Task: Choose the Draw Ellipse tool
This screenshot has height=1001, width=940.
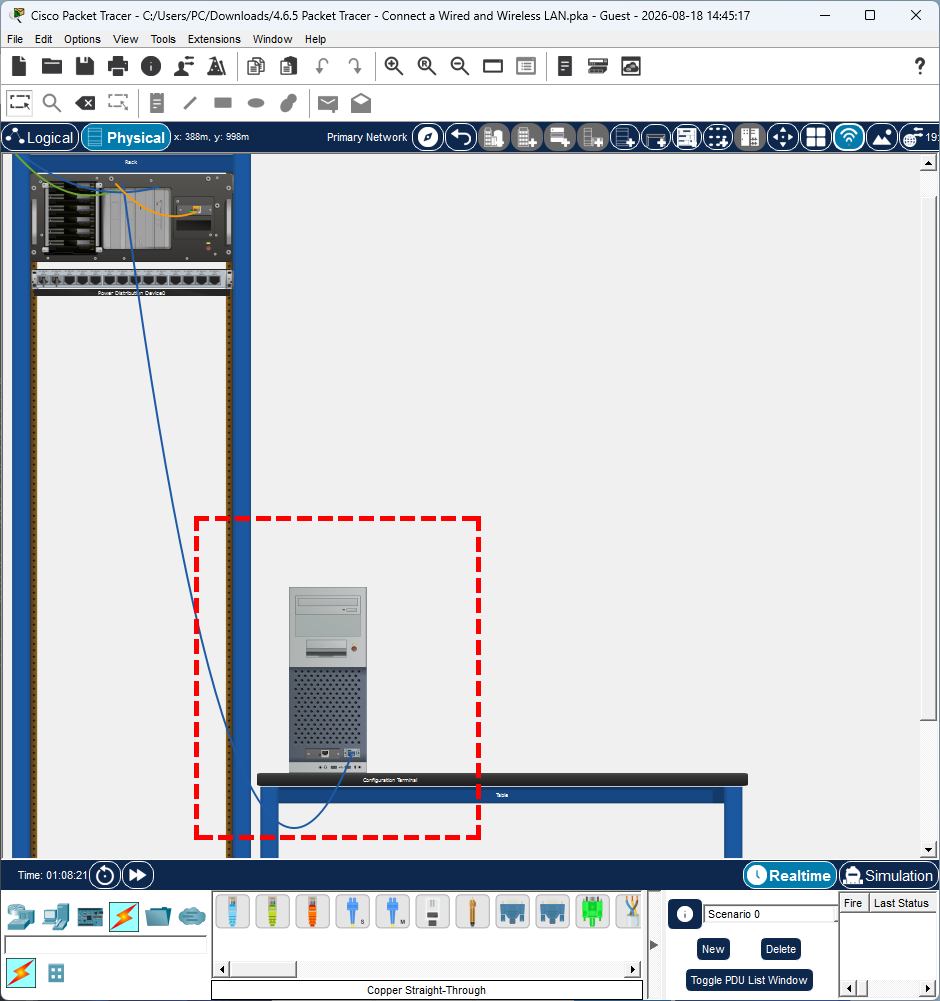Action: coord(256,103)
